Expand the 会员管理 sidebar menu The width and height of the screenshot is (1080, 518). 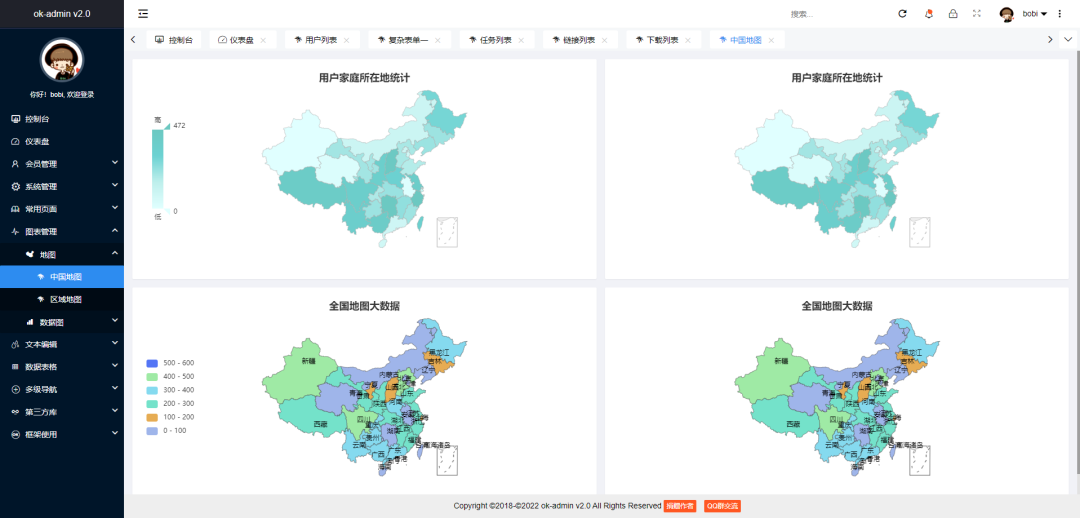click(62, 164)
